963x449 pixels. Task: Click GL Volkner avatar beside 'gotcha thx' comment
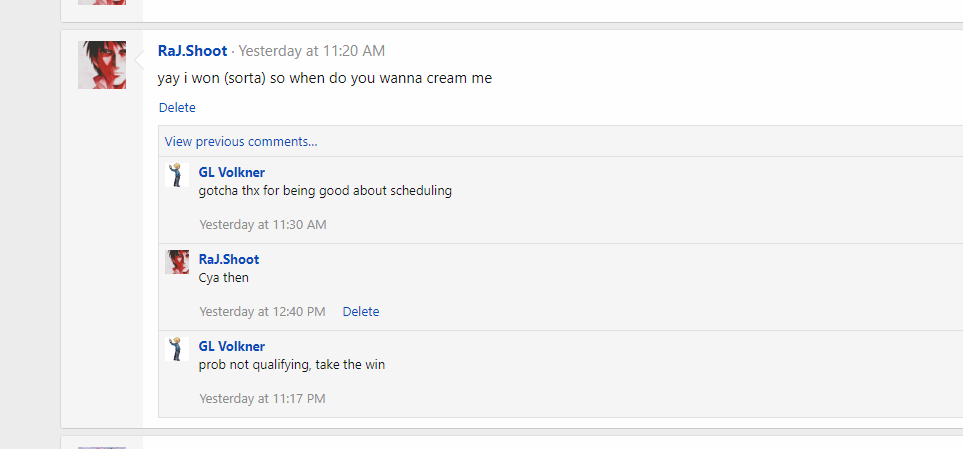[177, 175]
